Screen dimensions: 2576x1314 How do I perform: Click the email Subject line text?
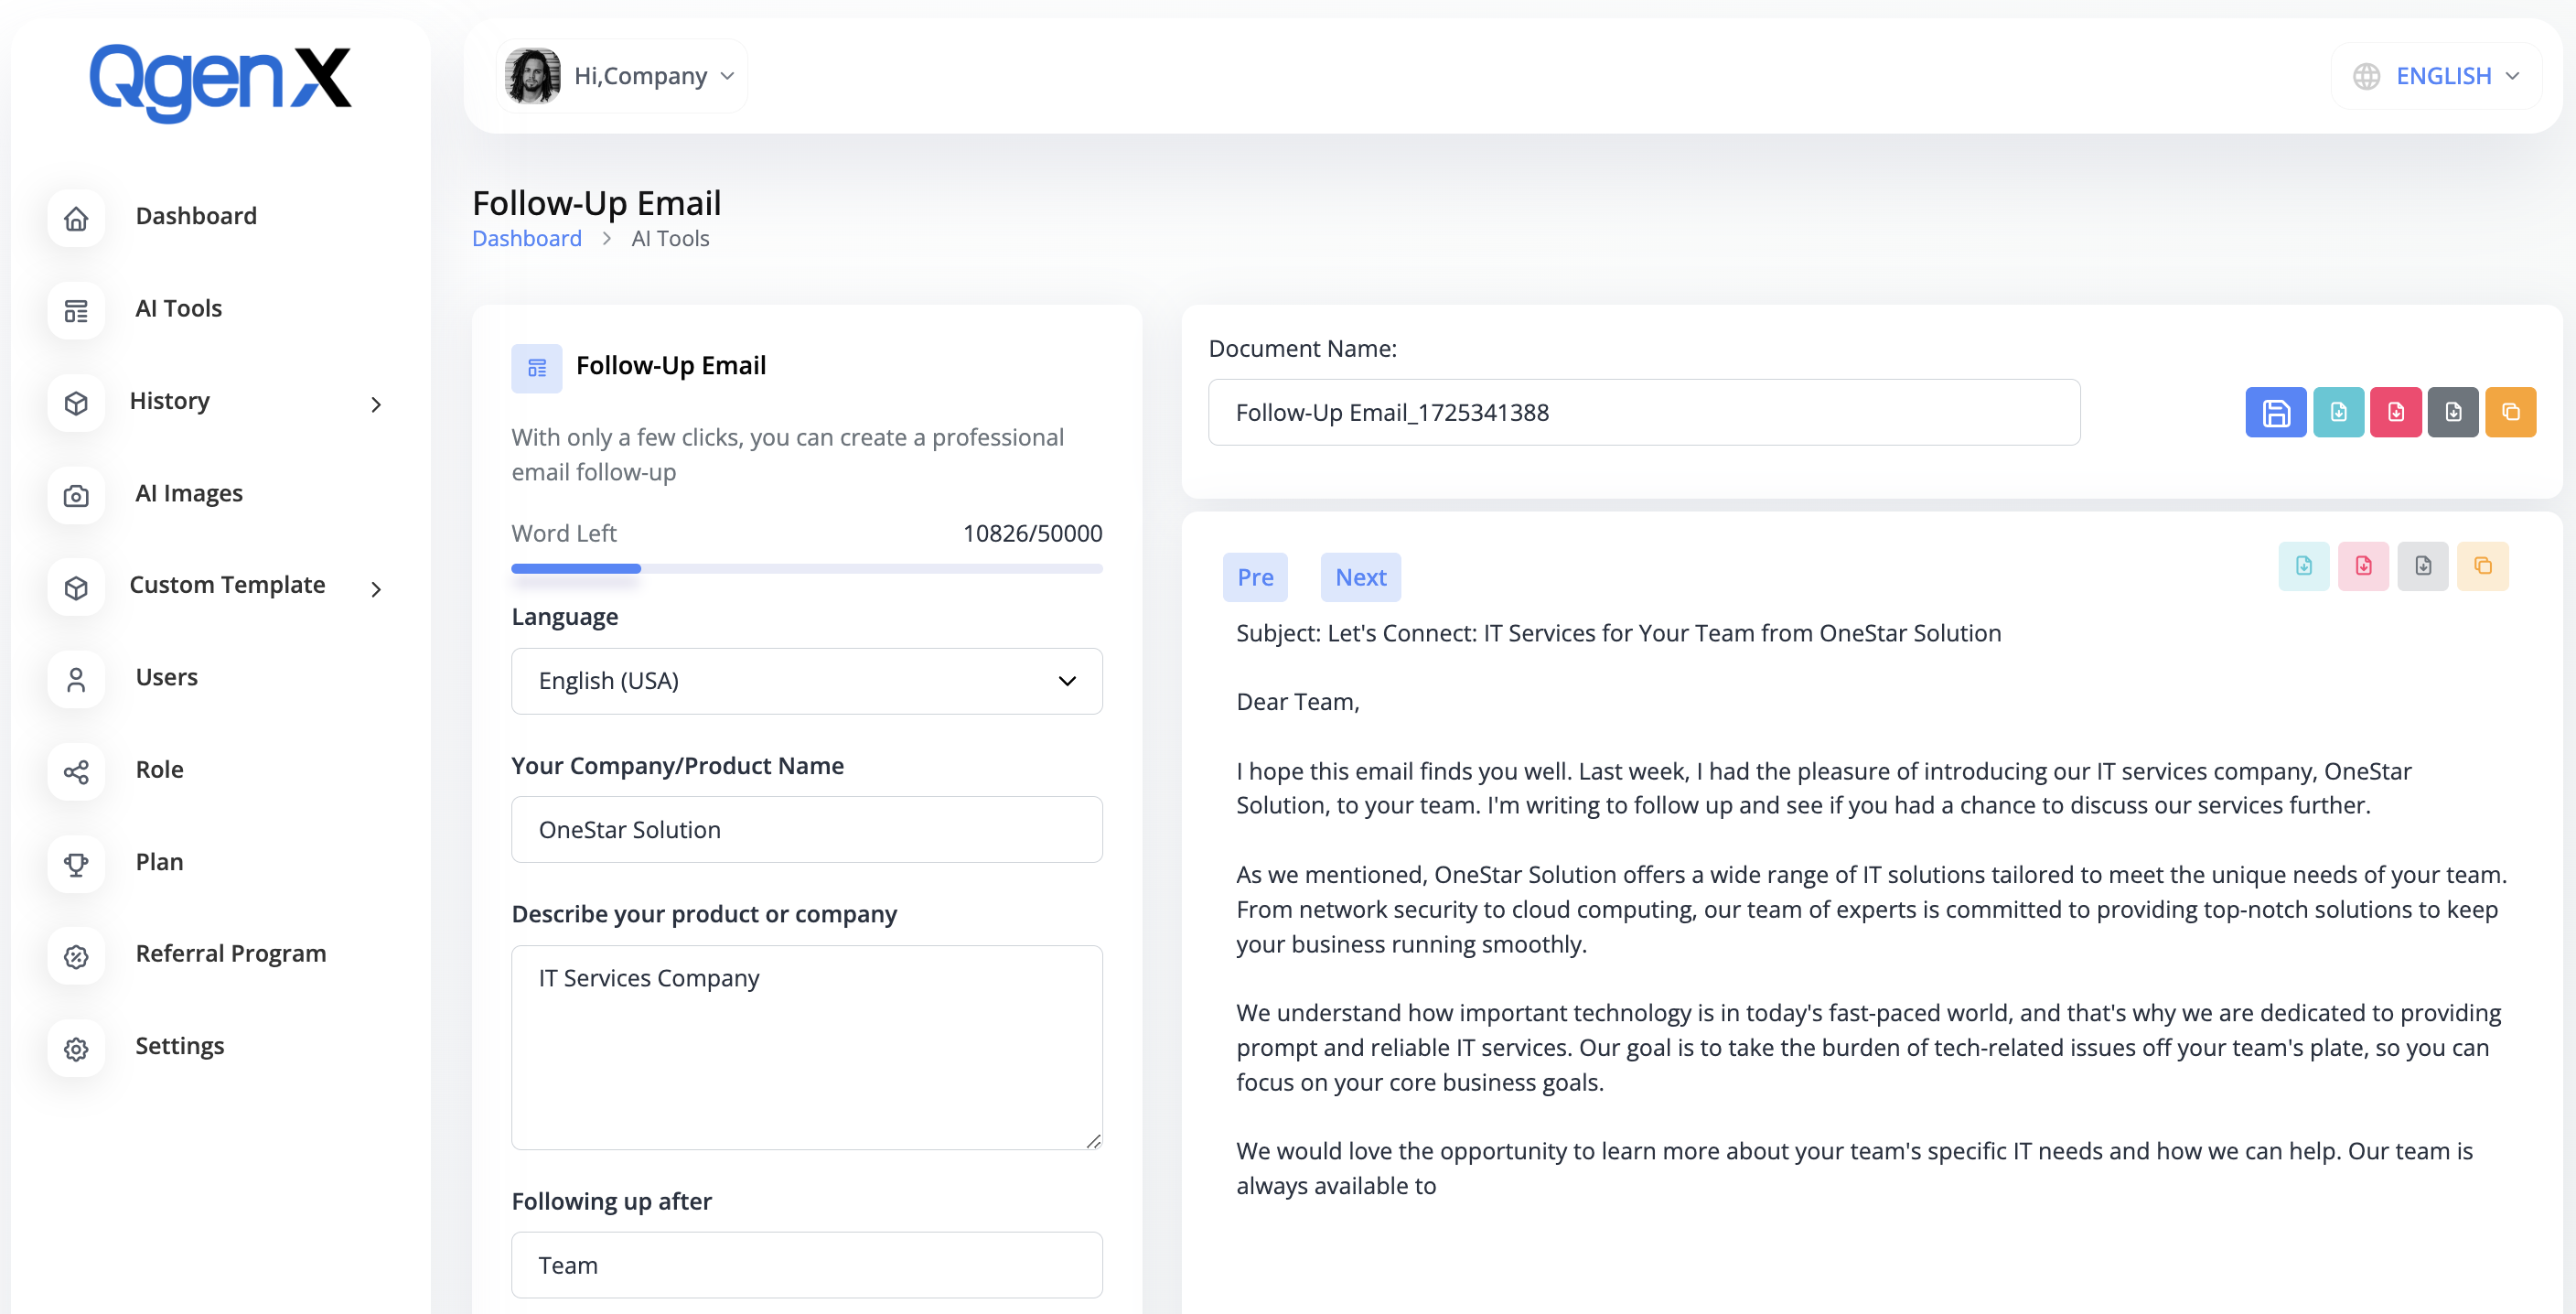[1619, 633]
